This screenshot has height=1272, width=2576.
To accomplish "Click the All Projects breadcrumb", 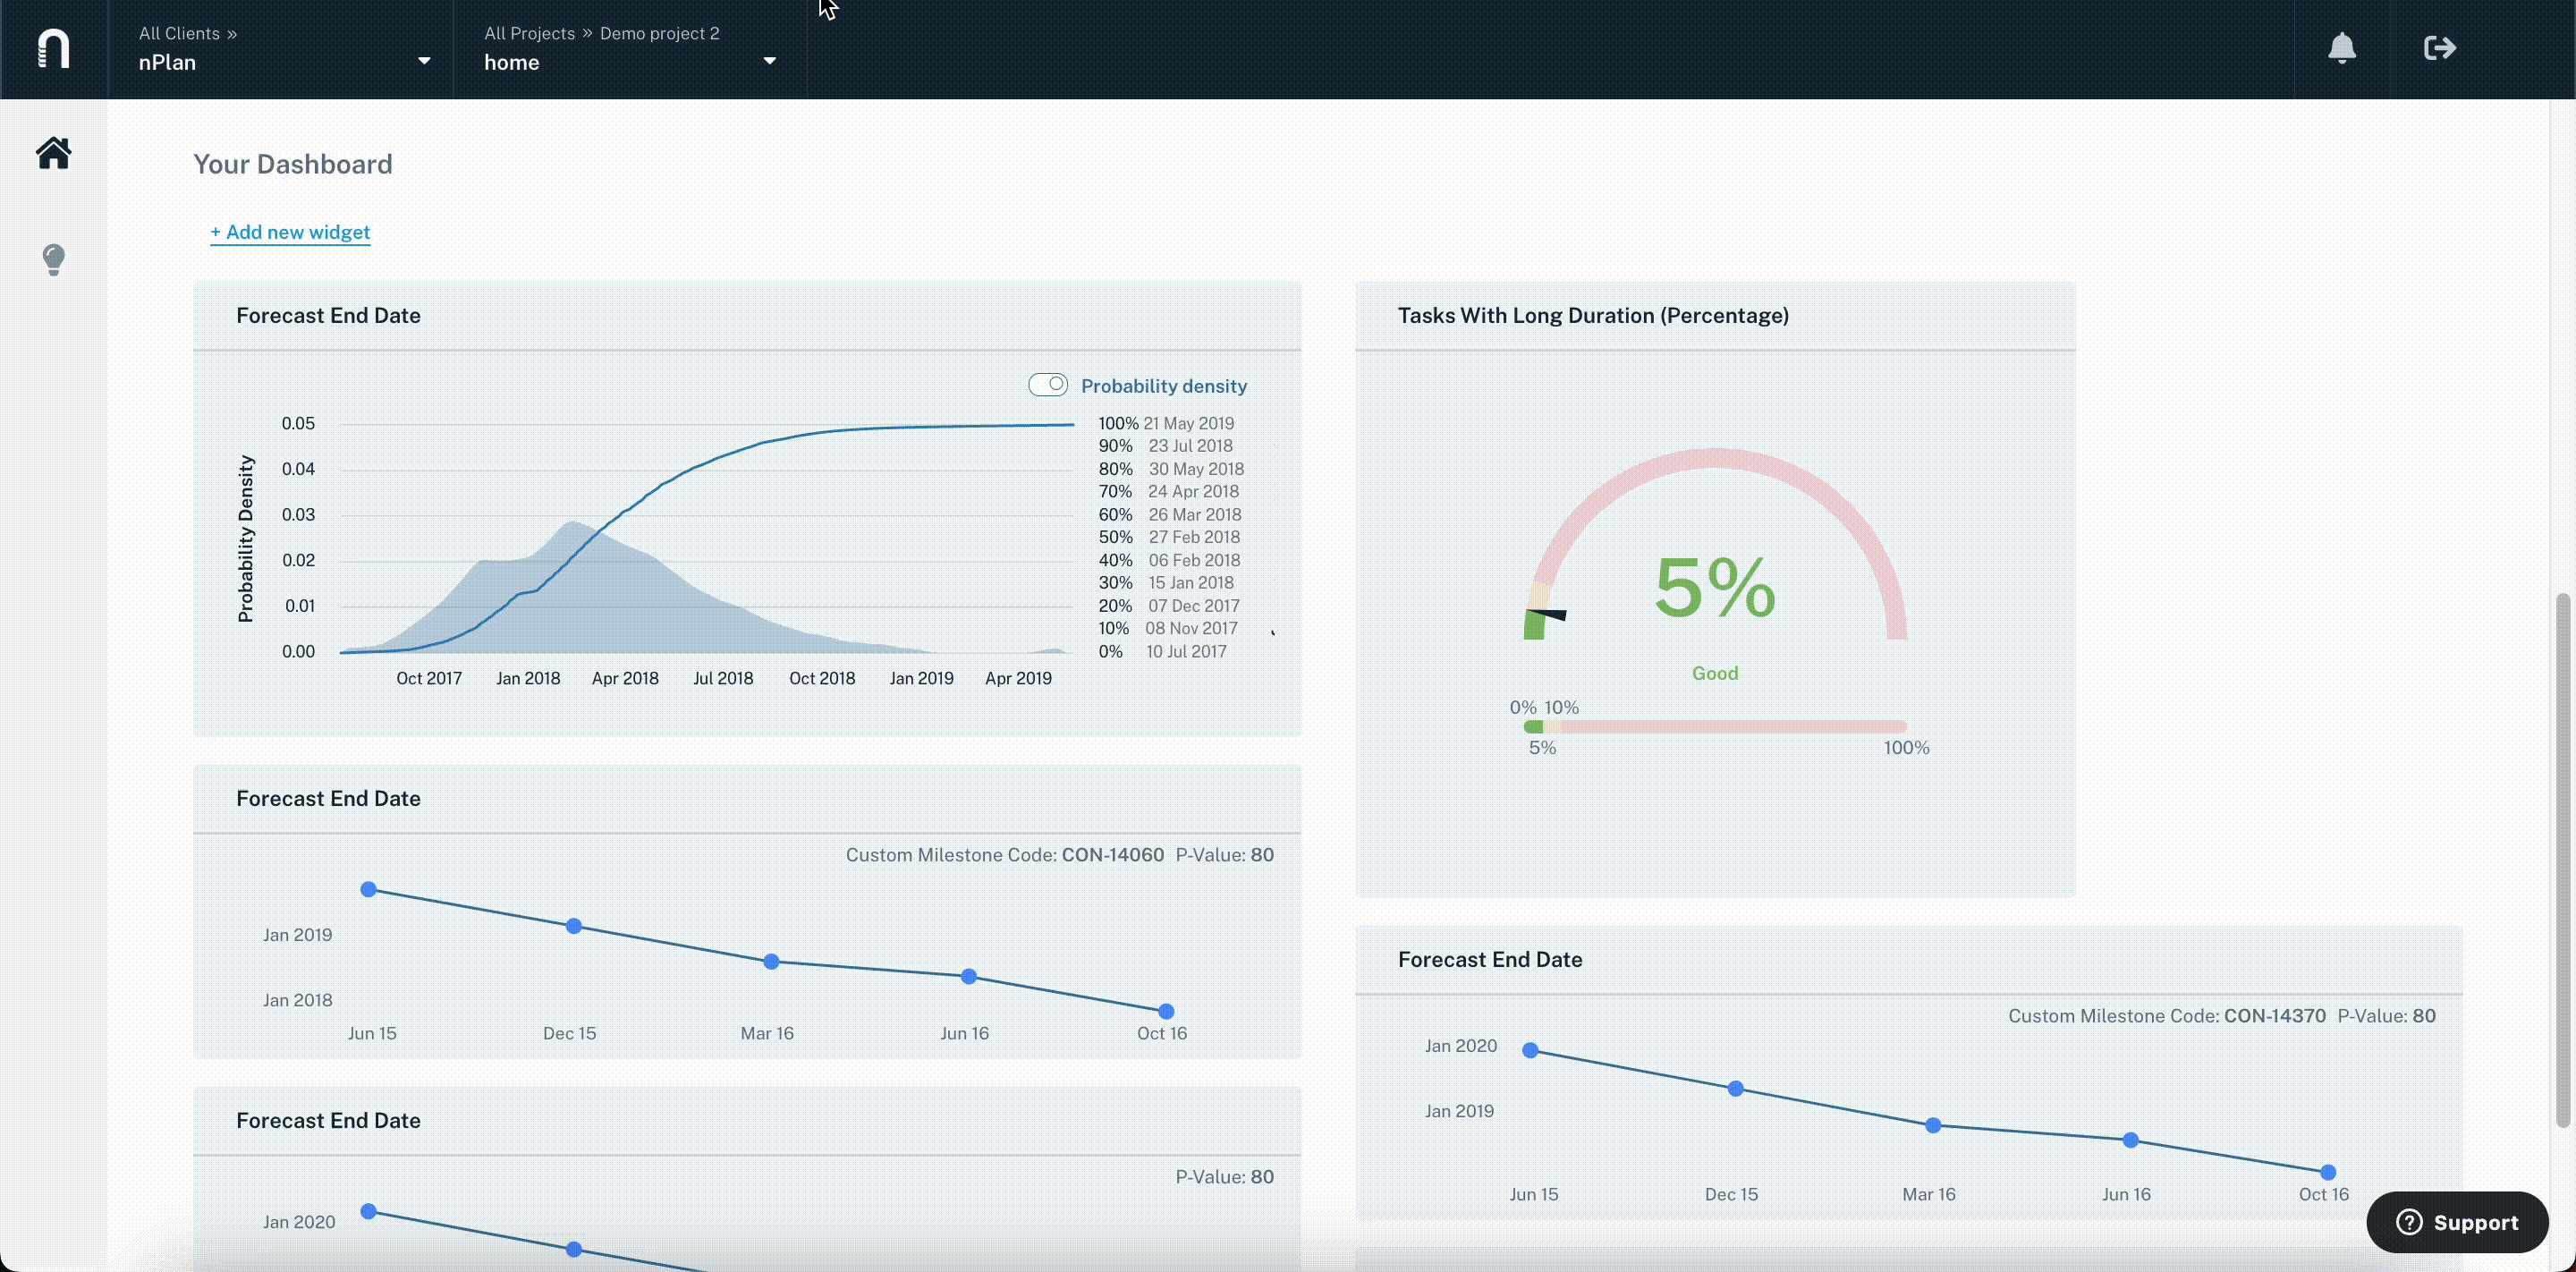I will coord(529,33).
